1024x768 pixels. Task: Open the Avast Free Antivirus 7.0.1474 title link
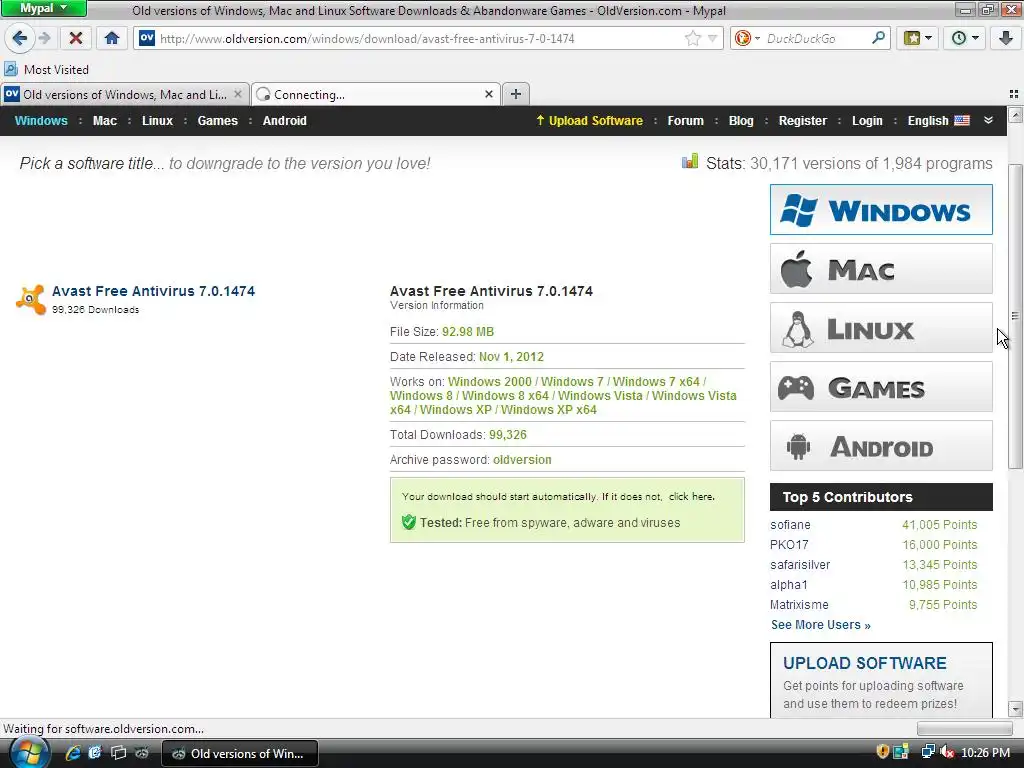[x=153, y=291]
